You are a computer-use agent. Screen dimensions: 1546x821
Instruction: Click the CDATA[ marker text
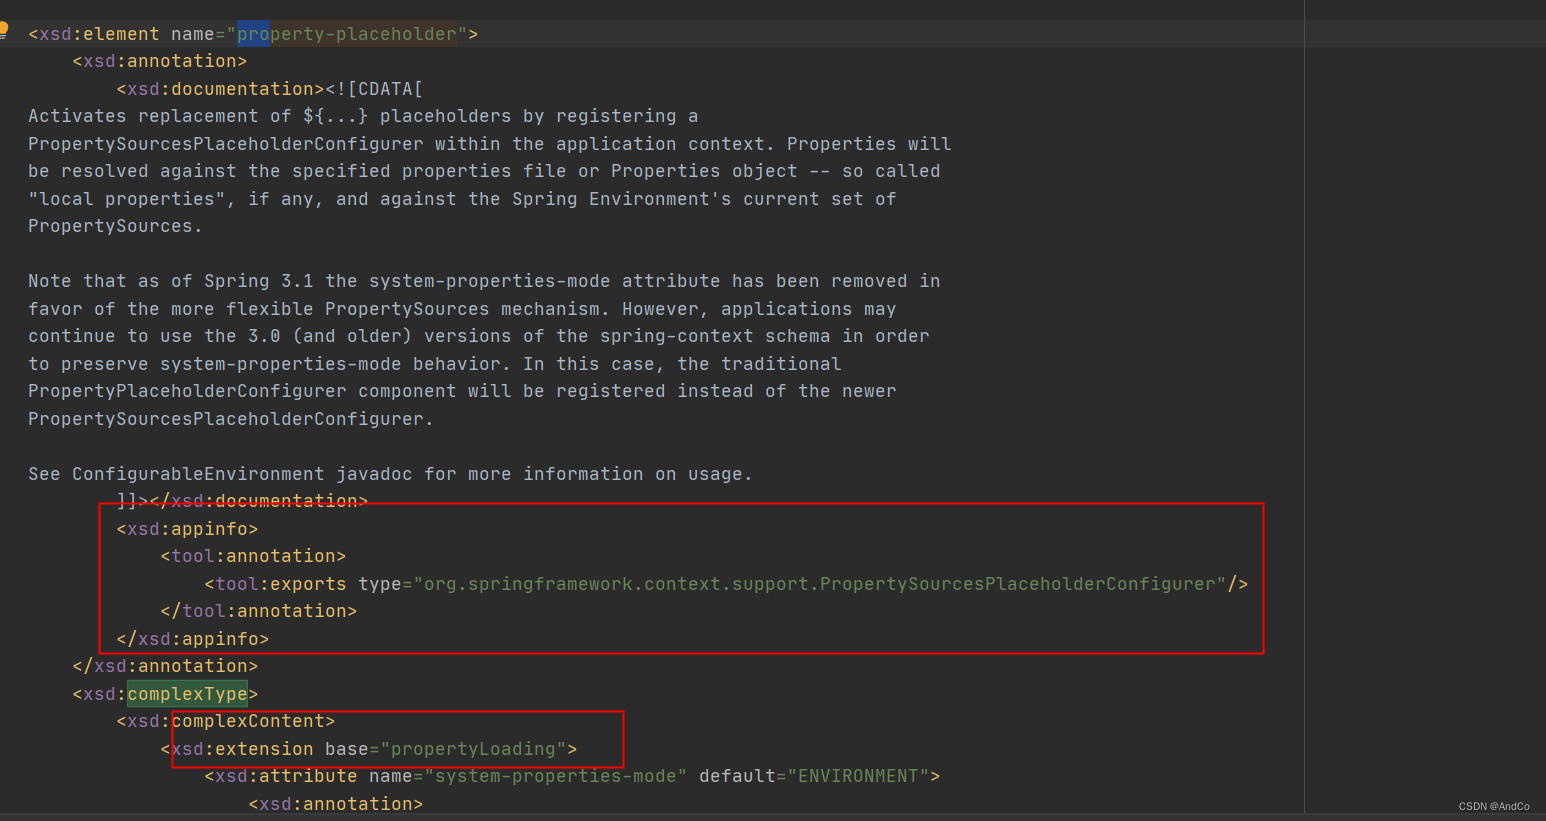click(385, 89)
